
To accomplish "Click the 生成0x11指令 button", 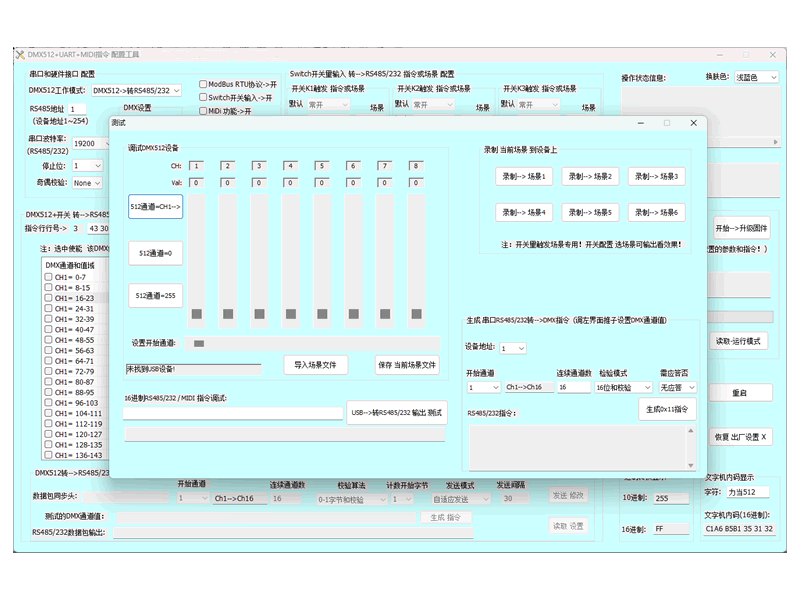I will [x=667, y=409].
